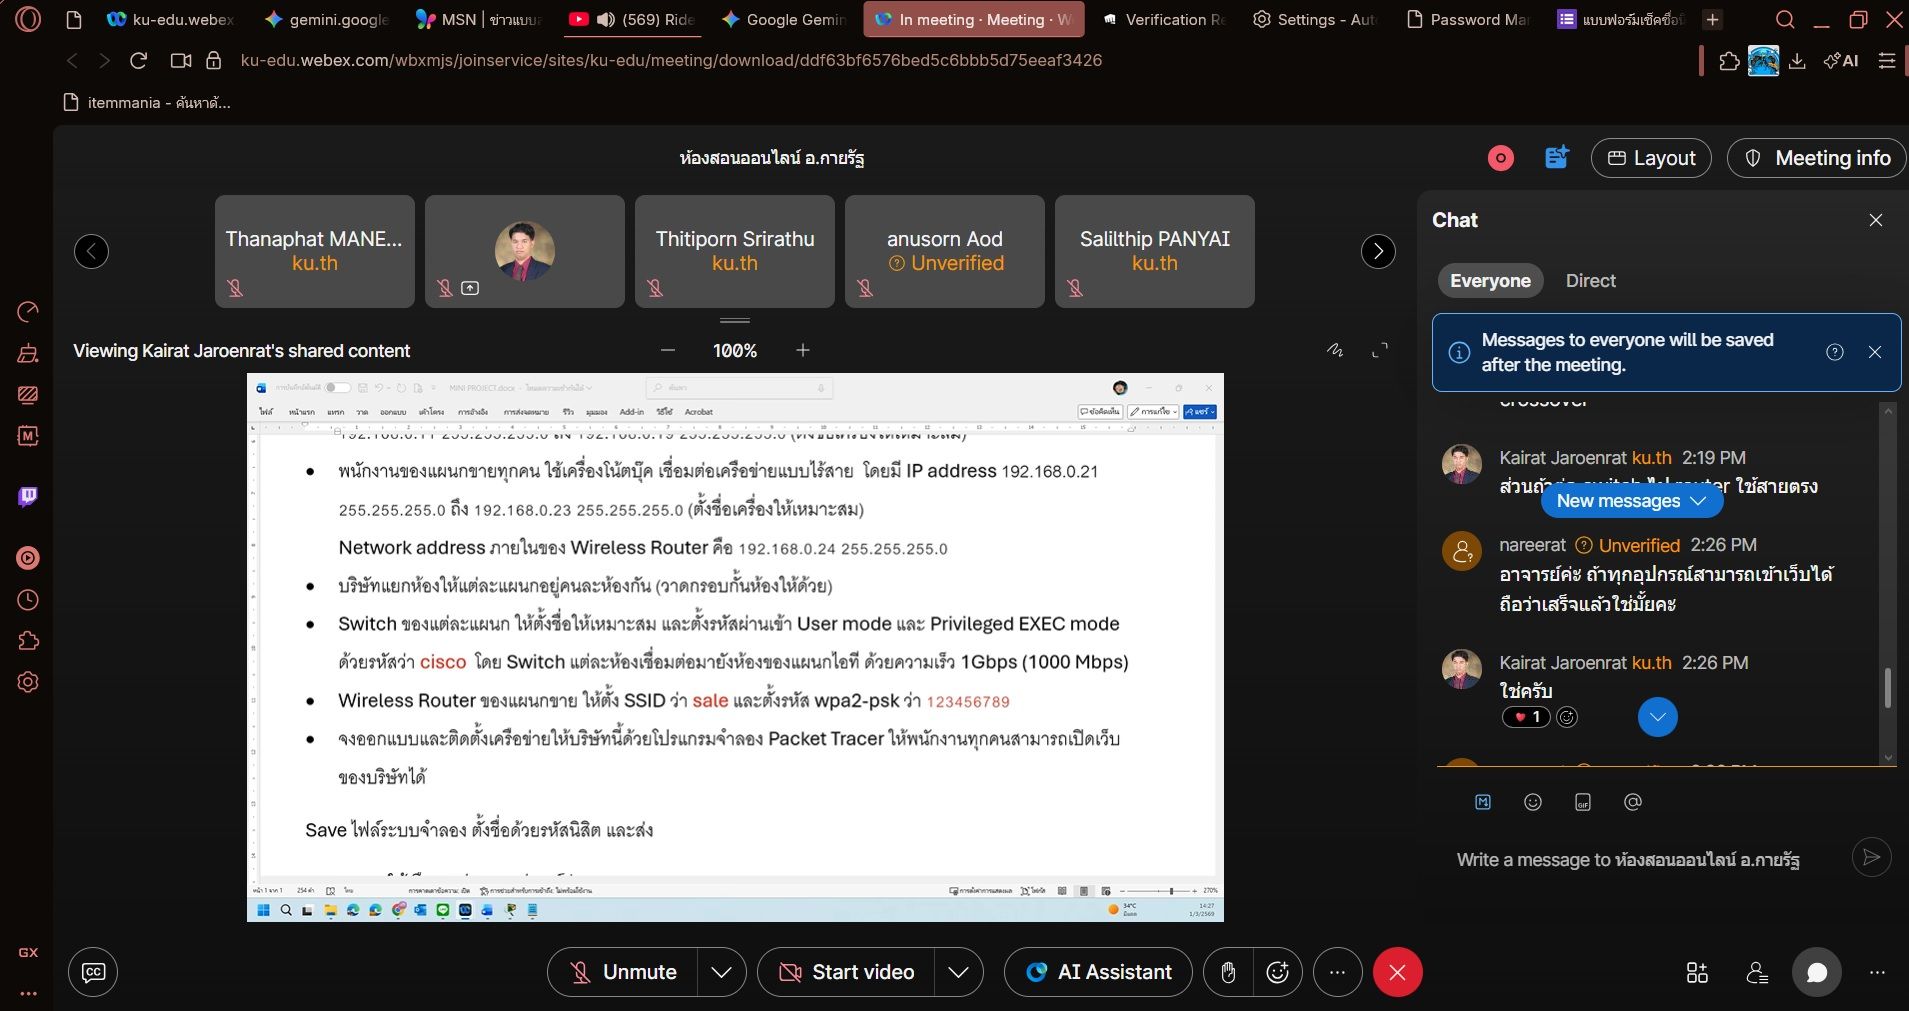Open Meeting info
The height and width of the screenshot is (1011, 1909).
tap(1817, 158)
